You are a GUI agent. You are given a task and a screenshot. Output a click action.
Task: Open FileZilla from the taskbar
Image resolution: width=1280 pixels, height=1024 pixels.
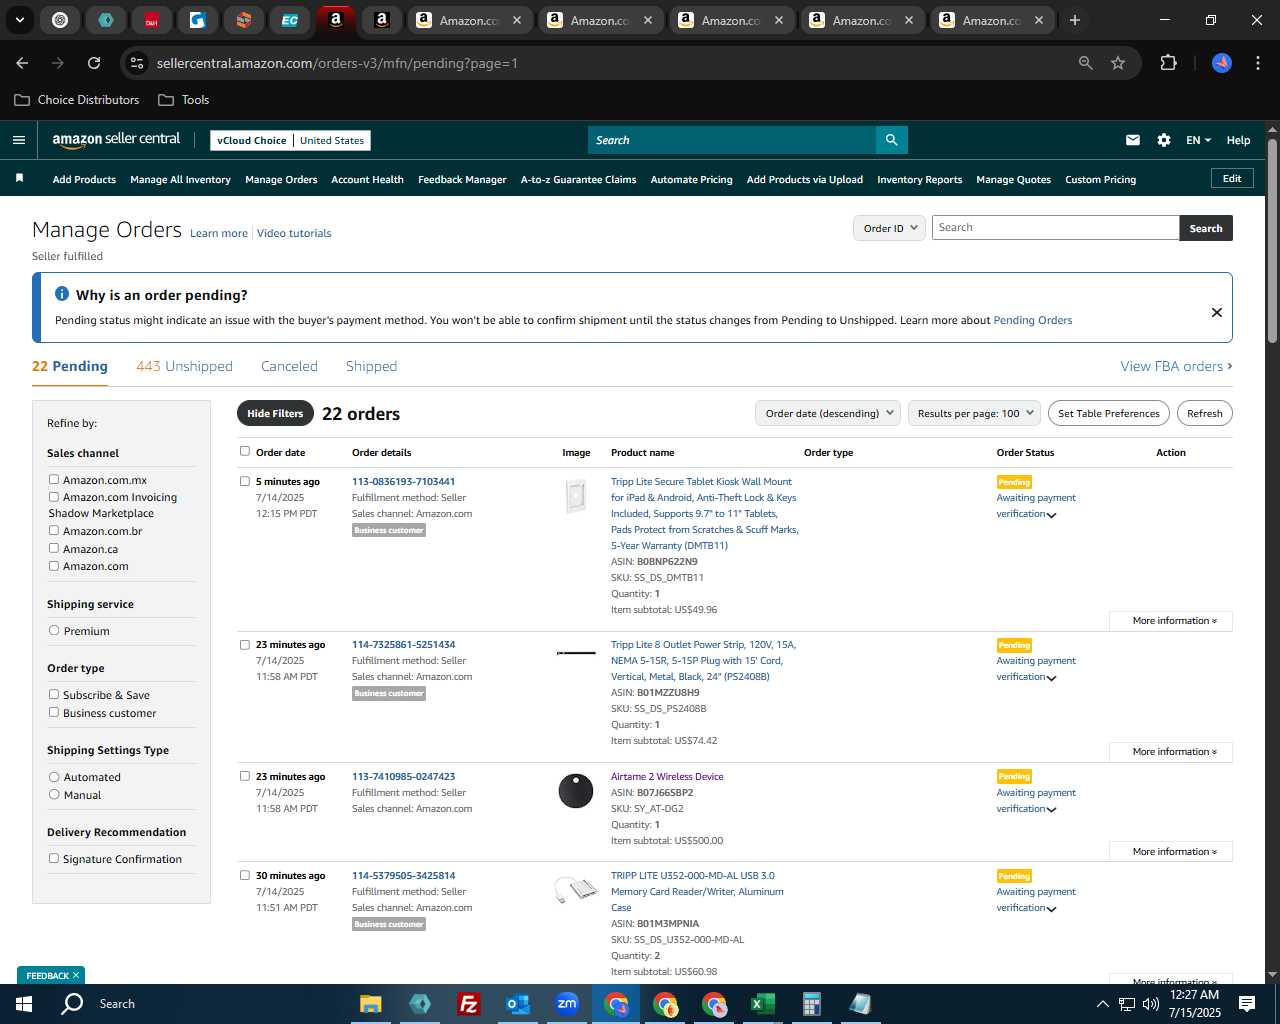(468, 1004)
